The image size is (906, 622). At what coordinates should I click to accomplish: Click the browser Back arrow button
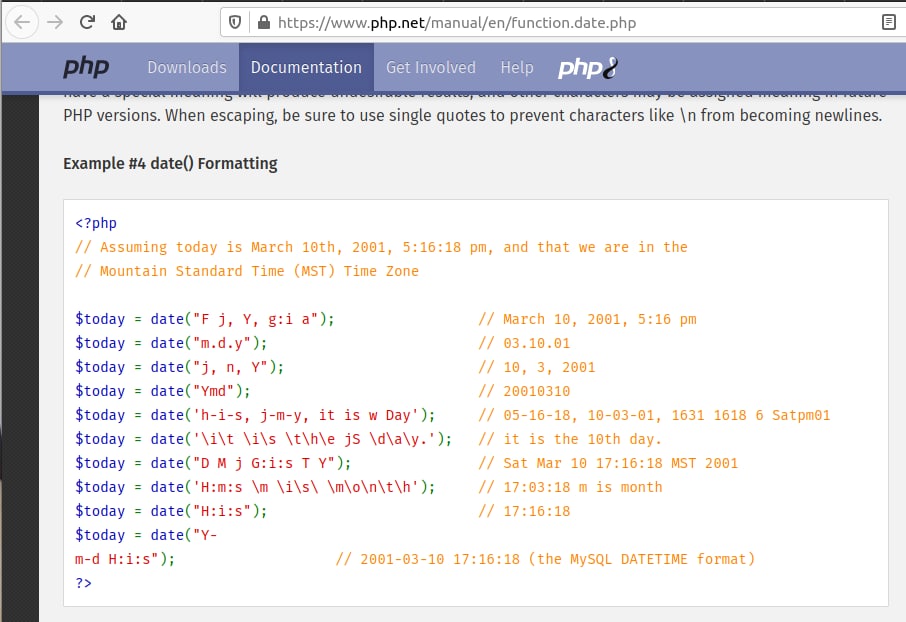click(22, 23)
